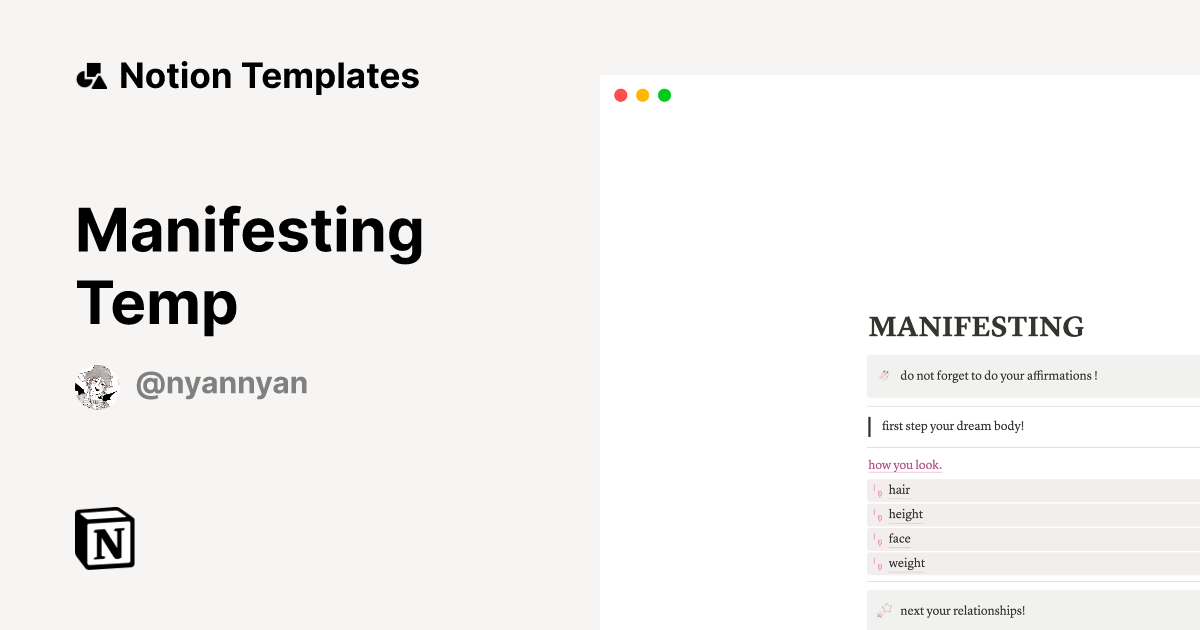Image resolution: width=1200 pixels, height=630 pixels.
Task: Visit the @nyannyan profile link
Action: click(222, 383)
